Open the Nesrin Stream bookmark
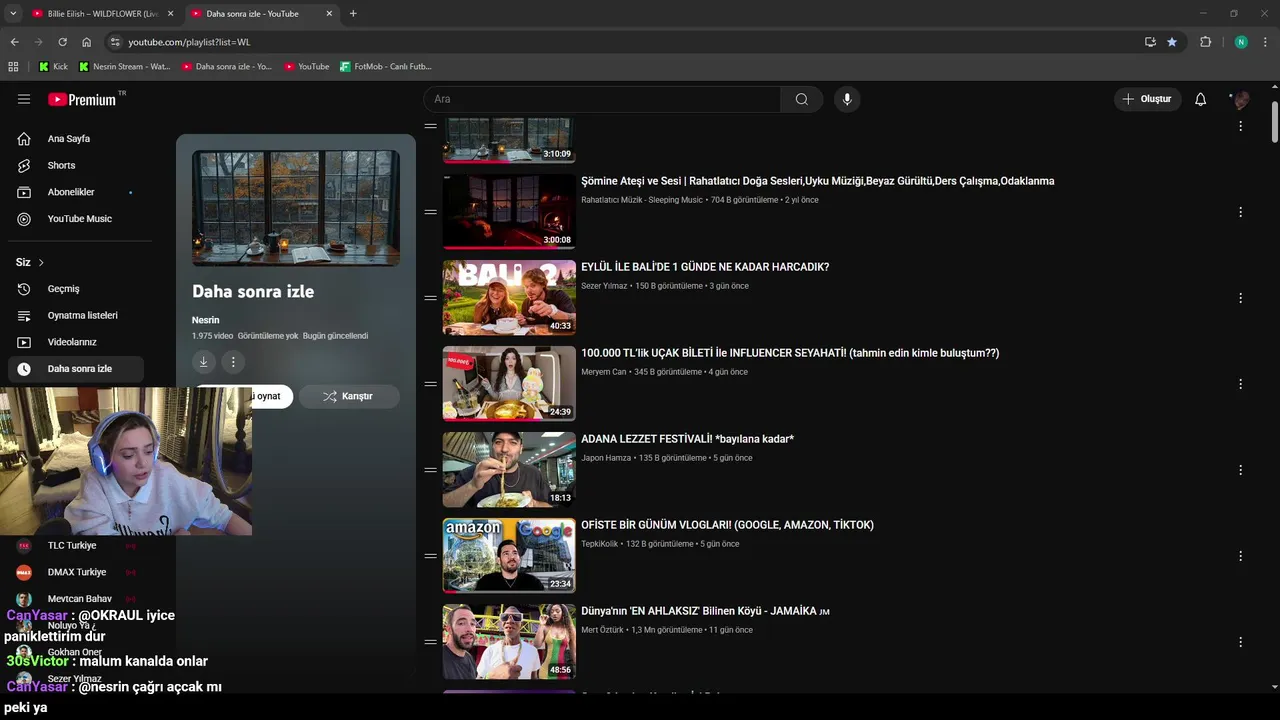 124,67
